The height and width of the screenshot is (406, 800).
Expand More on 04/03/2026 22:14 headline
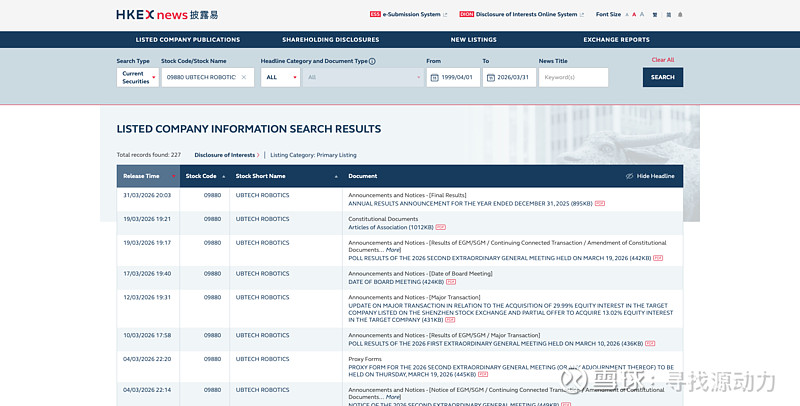tap(393, 397)
